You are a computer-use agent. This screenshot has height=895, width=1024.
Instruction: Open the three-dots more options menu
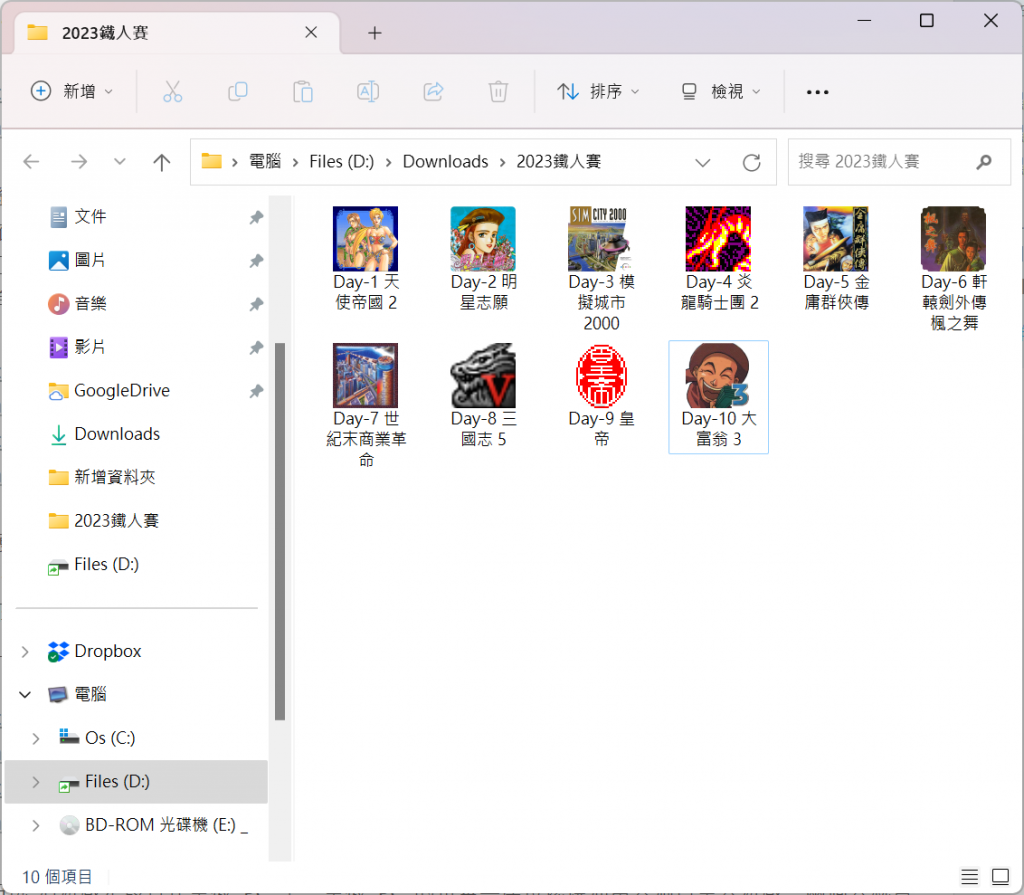[817, 92]
